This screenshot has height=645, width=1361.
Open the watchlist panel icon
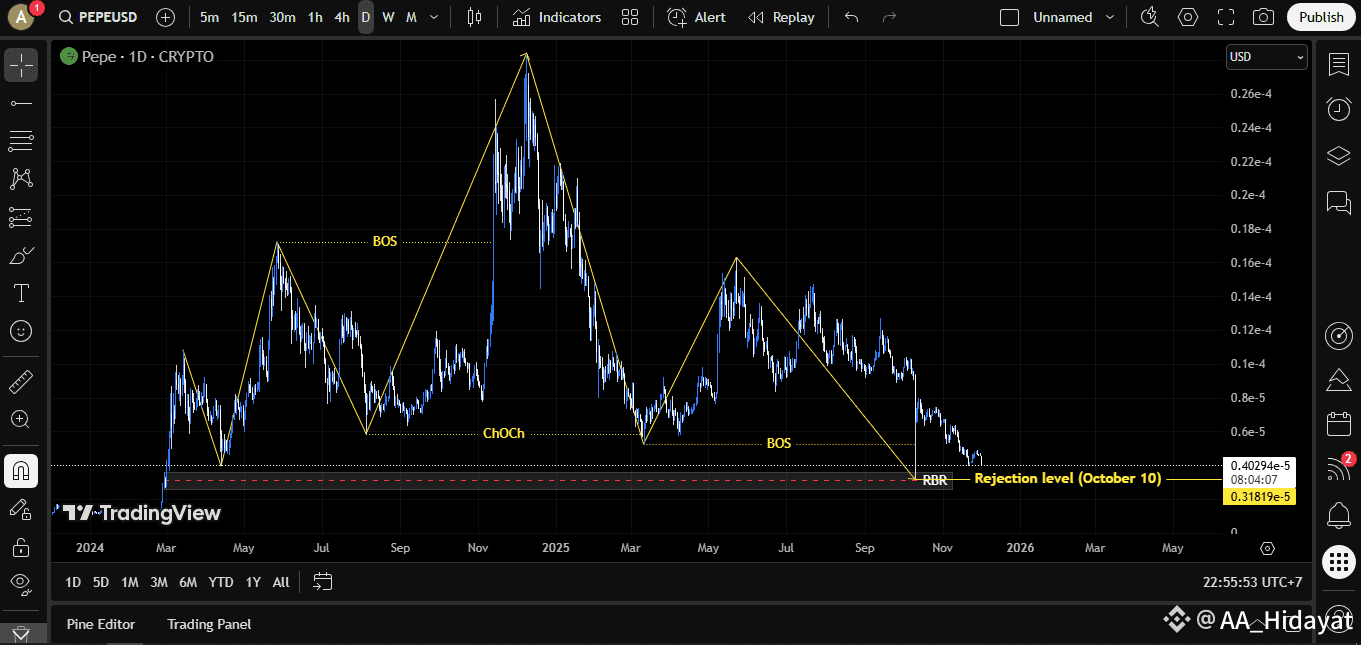(x=1338, y=65)
